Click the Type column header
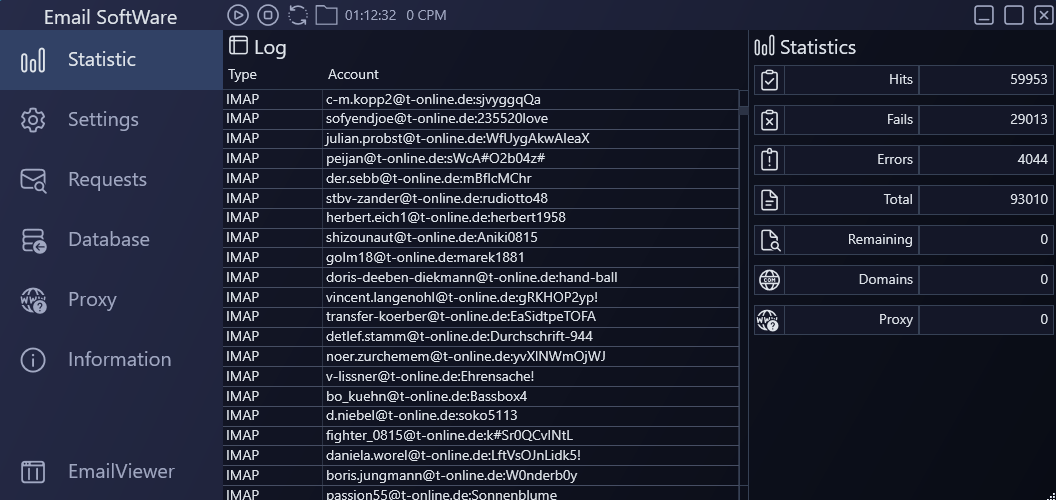Viewport: 1056px width, 500px height. click(242, 74)
